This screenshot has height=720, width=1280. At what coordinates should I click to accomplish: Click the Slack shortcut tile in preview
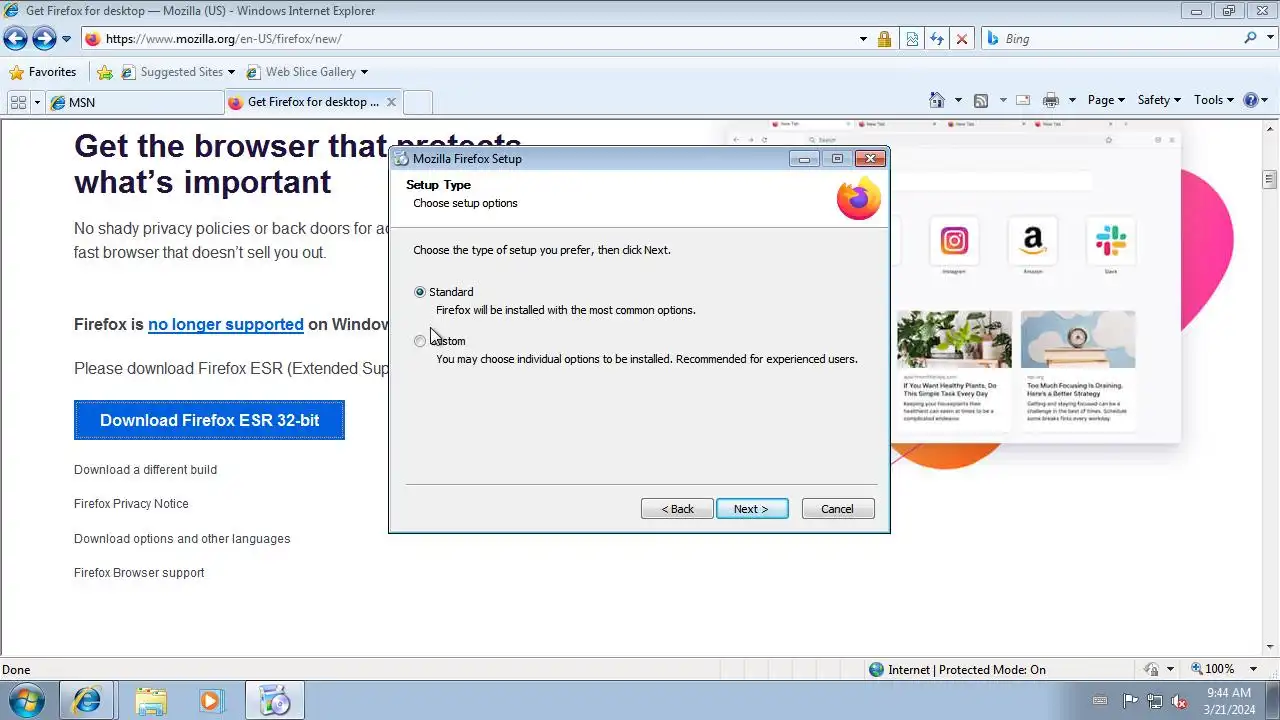pyautogui.click(x=1110, y=241)
